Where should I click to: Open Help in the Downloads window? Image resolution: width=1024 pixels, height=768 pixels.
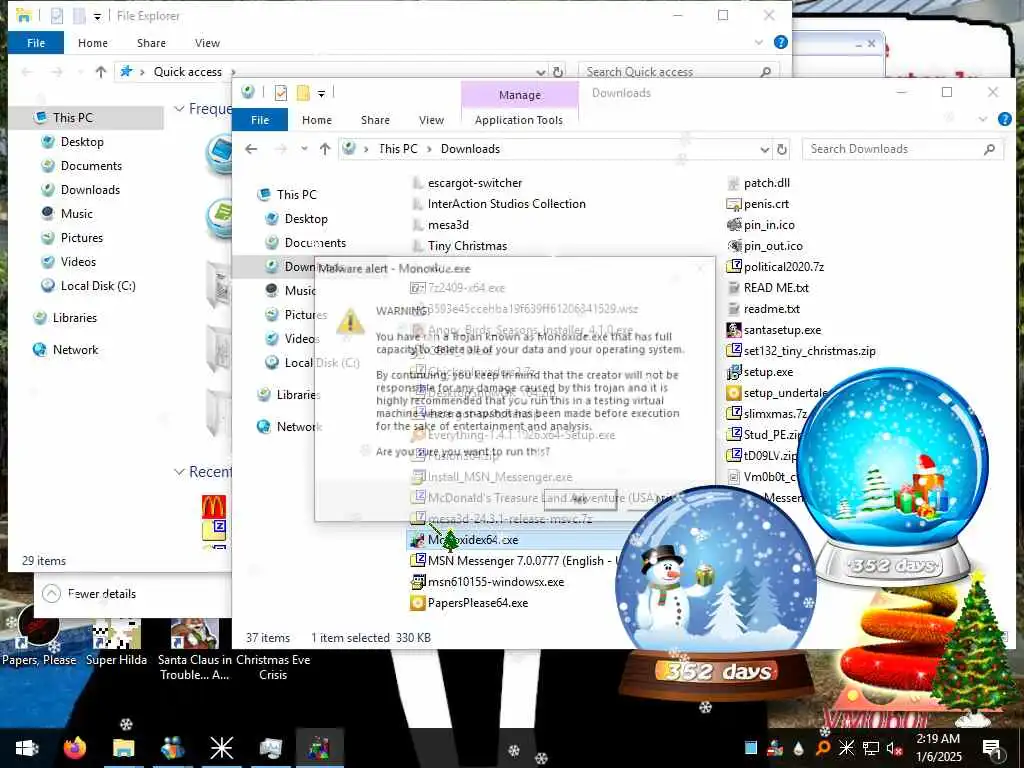1004,119
